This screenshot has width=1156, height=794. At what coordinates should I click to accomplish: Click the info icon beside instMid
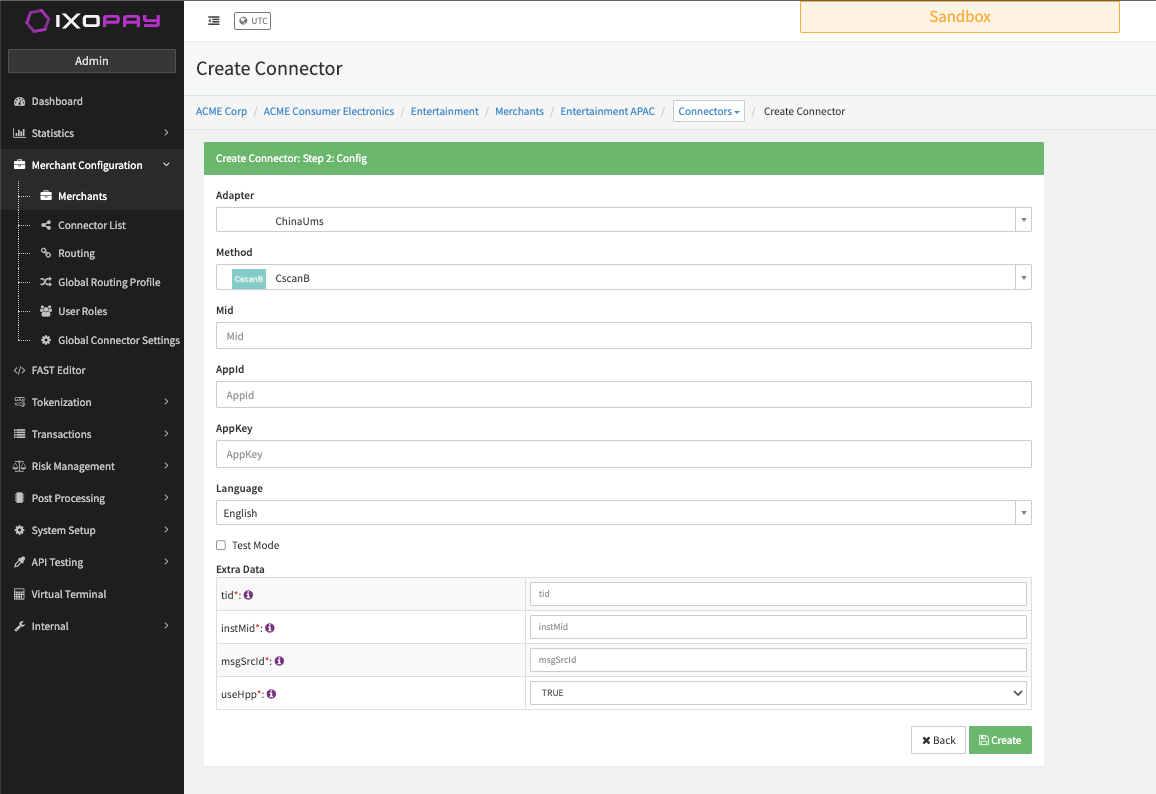[x=270, y=628]
